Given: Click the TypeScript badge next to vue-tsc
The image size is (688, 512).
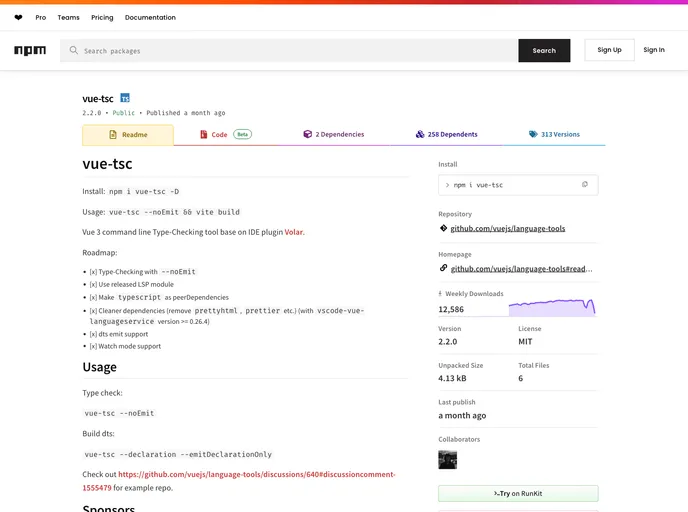Looking at the screenshot, I should (x=125, y=98).
